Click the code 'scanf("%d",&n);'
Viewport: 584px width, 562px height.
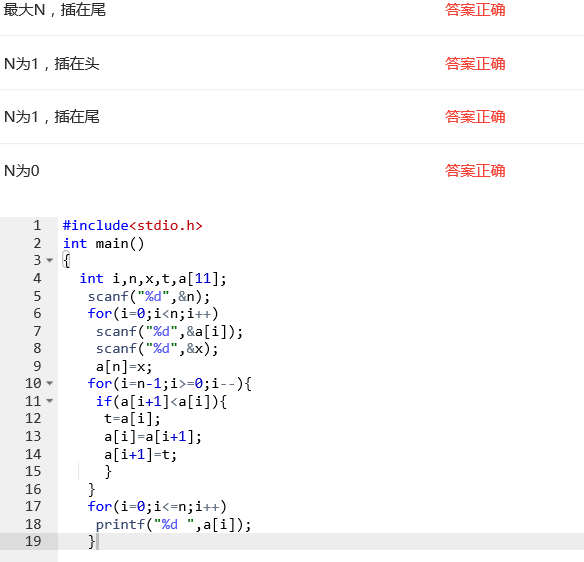click(149, 296)
